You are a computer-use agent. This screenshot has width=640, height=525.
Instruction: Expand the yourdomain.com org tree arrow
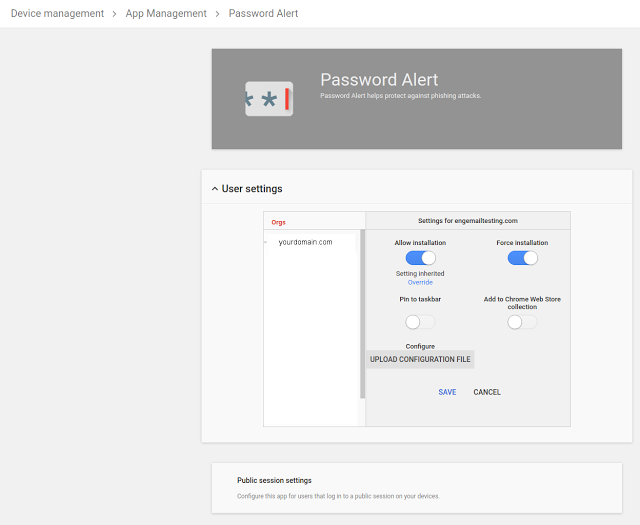(x=266, y=242)
